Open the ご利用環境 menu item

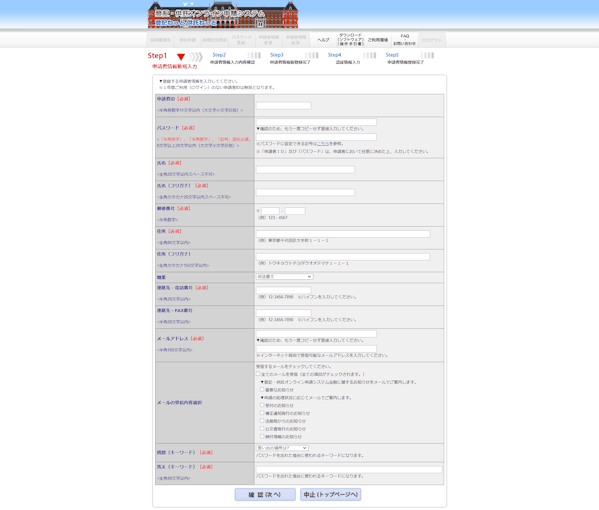pos(377,40)
